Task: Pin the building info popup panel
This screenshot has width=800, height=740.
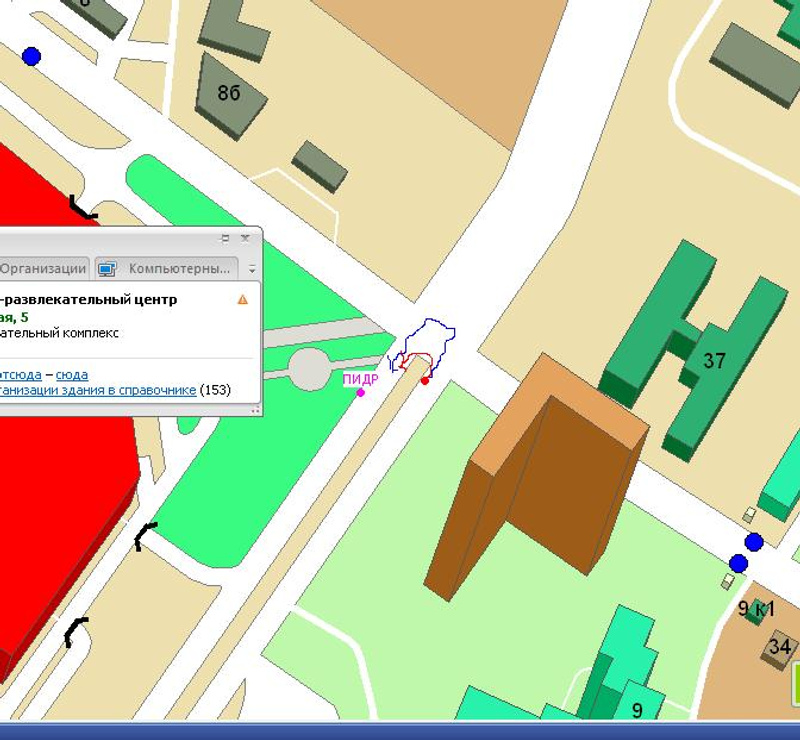Action: [x=225, y=238]
